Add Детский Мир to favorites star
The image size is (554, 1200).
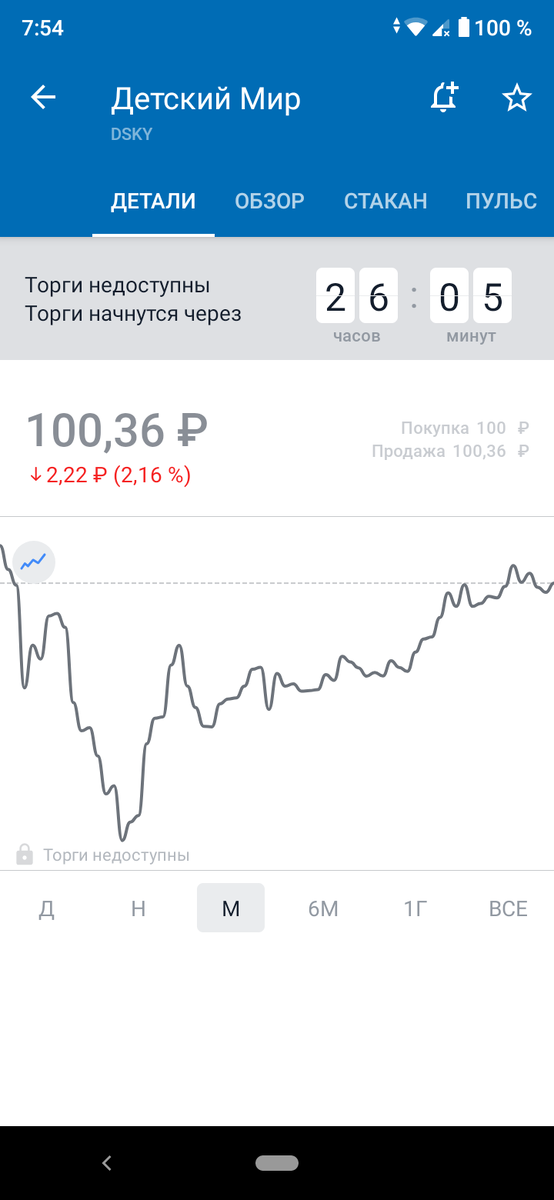516,98
